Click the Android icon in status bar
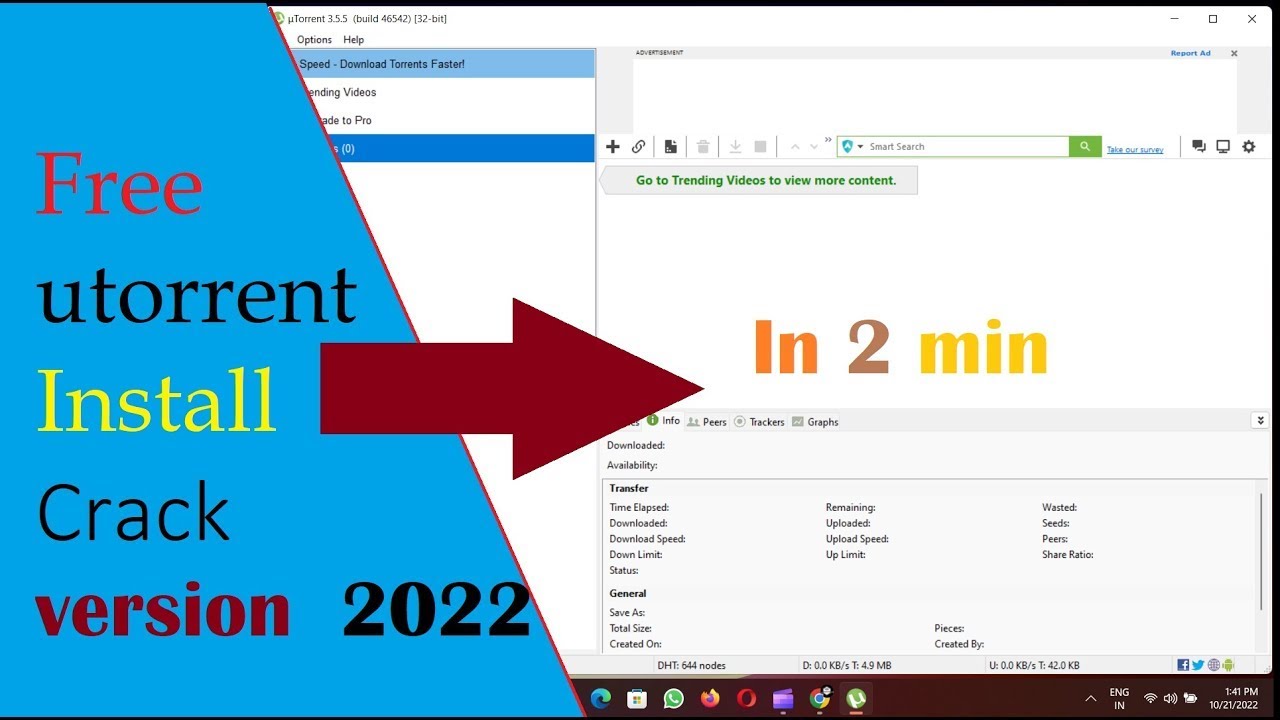Viewport: 1280px width, 720px height. tap(1228, 665)
